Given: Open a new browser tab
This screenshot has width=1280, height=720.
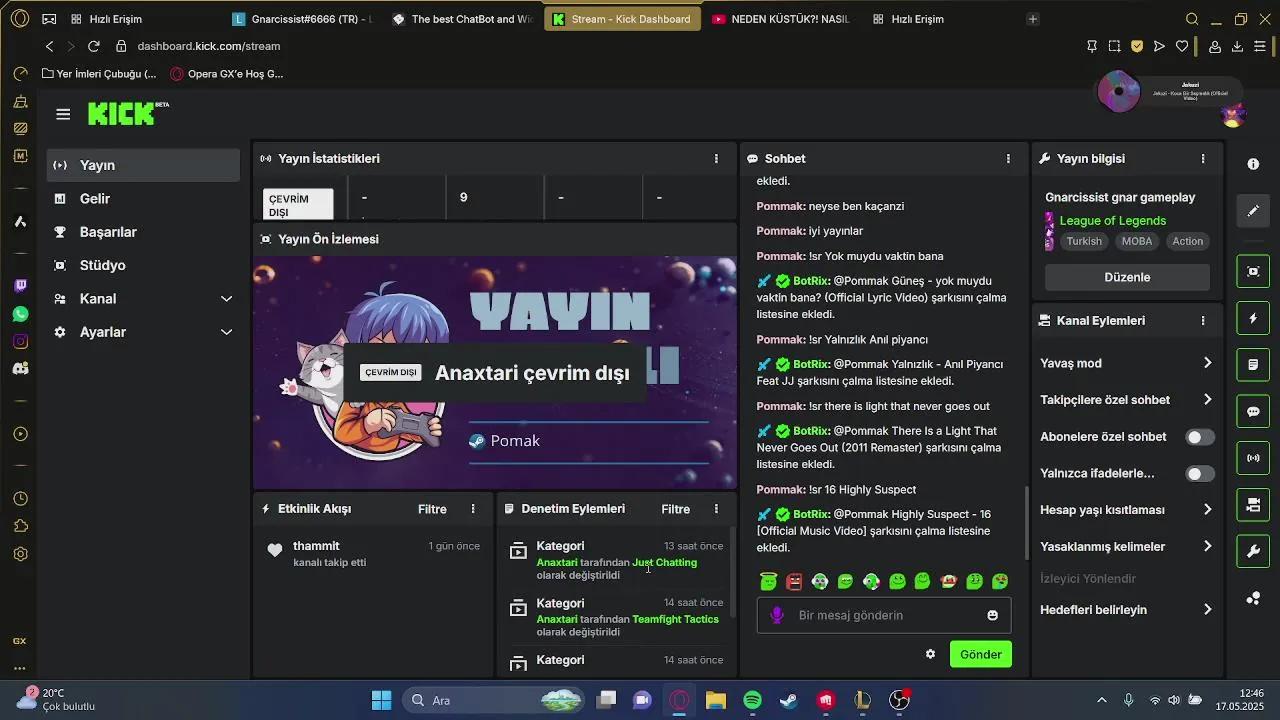Looking at the screenshot, I should click(x=1033, y=19).
